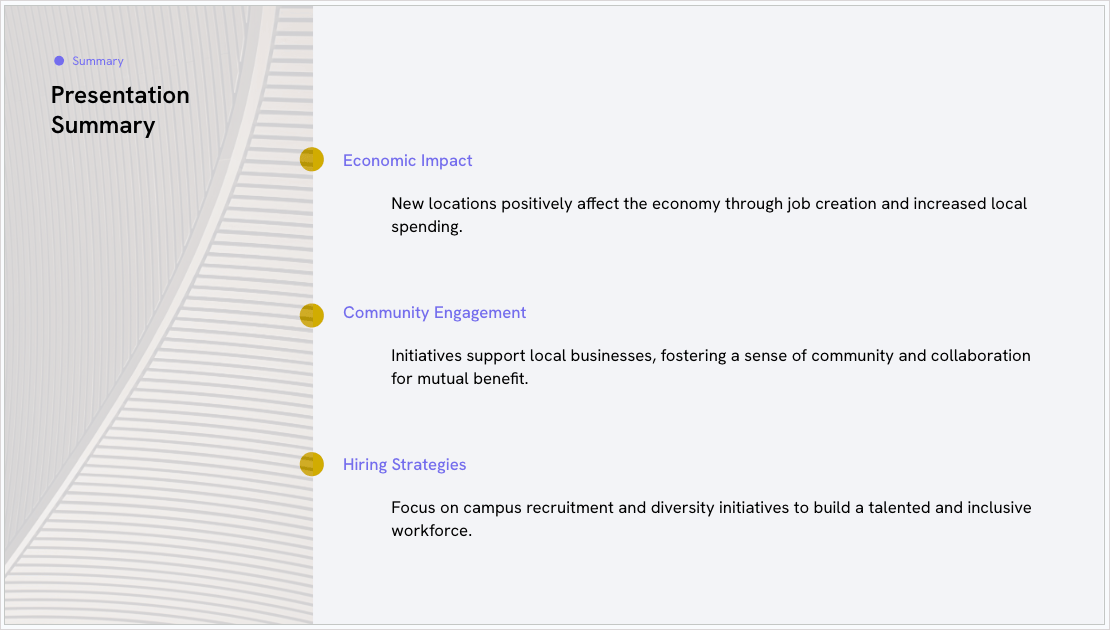The width and height of the screenshot is (1110, 630).
Task: Click the Hiring Strategies heading
Action: click(x=404, y=465)
